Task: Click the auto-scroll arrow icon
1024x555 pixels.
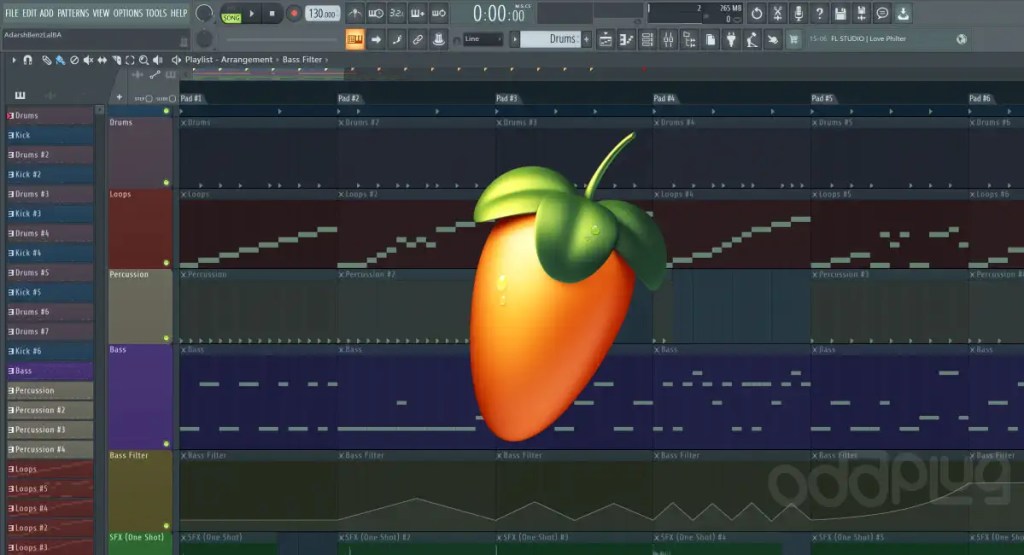Action: point(376,39)
